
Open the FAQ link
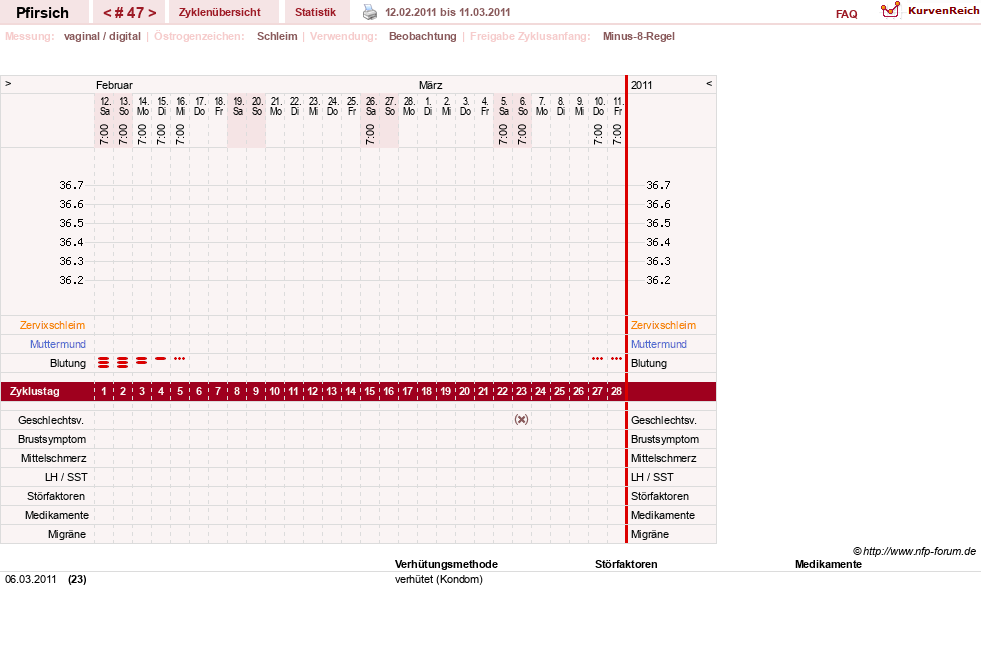point(846,14)
